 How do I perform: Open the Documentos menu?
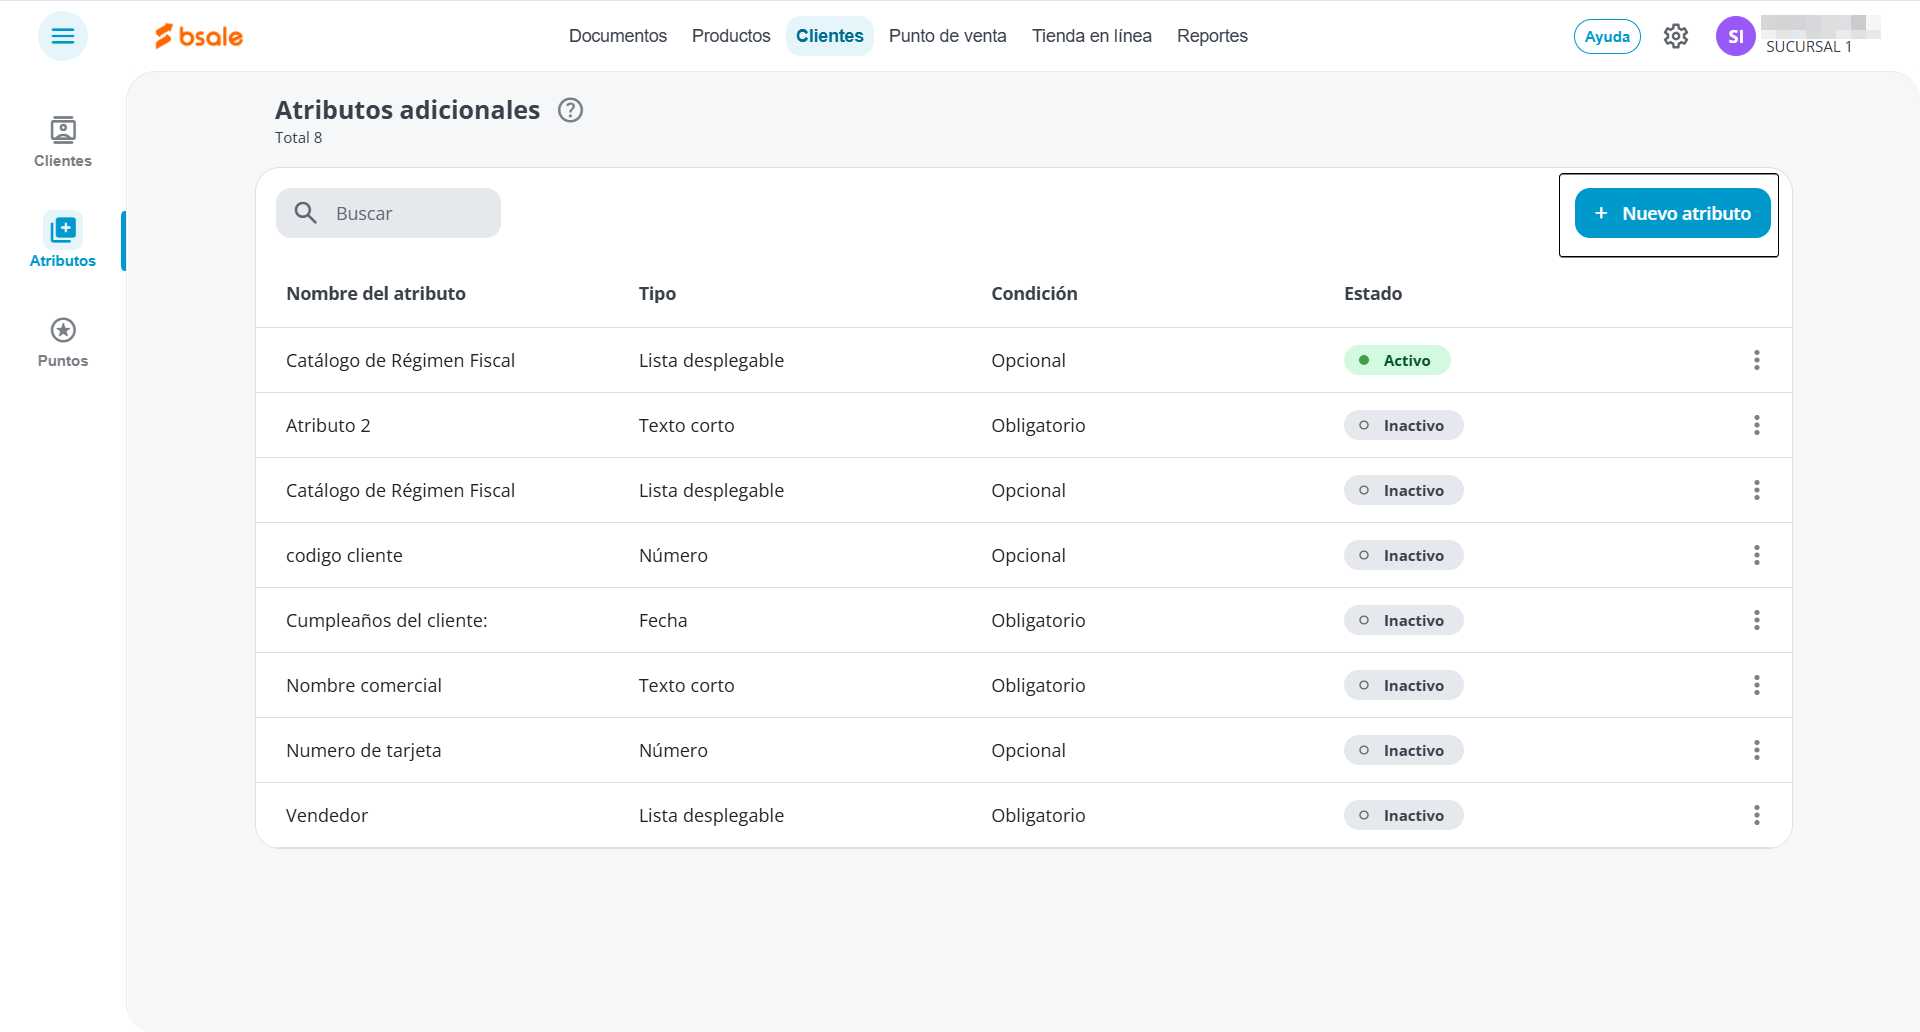[x=618, y=36]
